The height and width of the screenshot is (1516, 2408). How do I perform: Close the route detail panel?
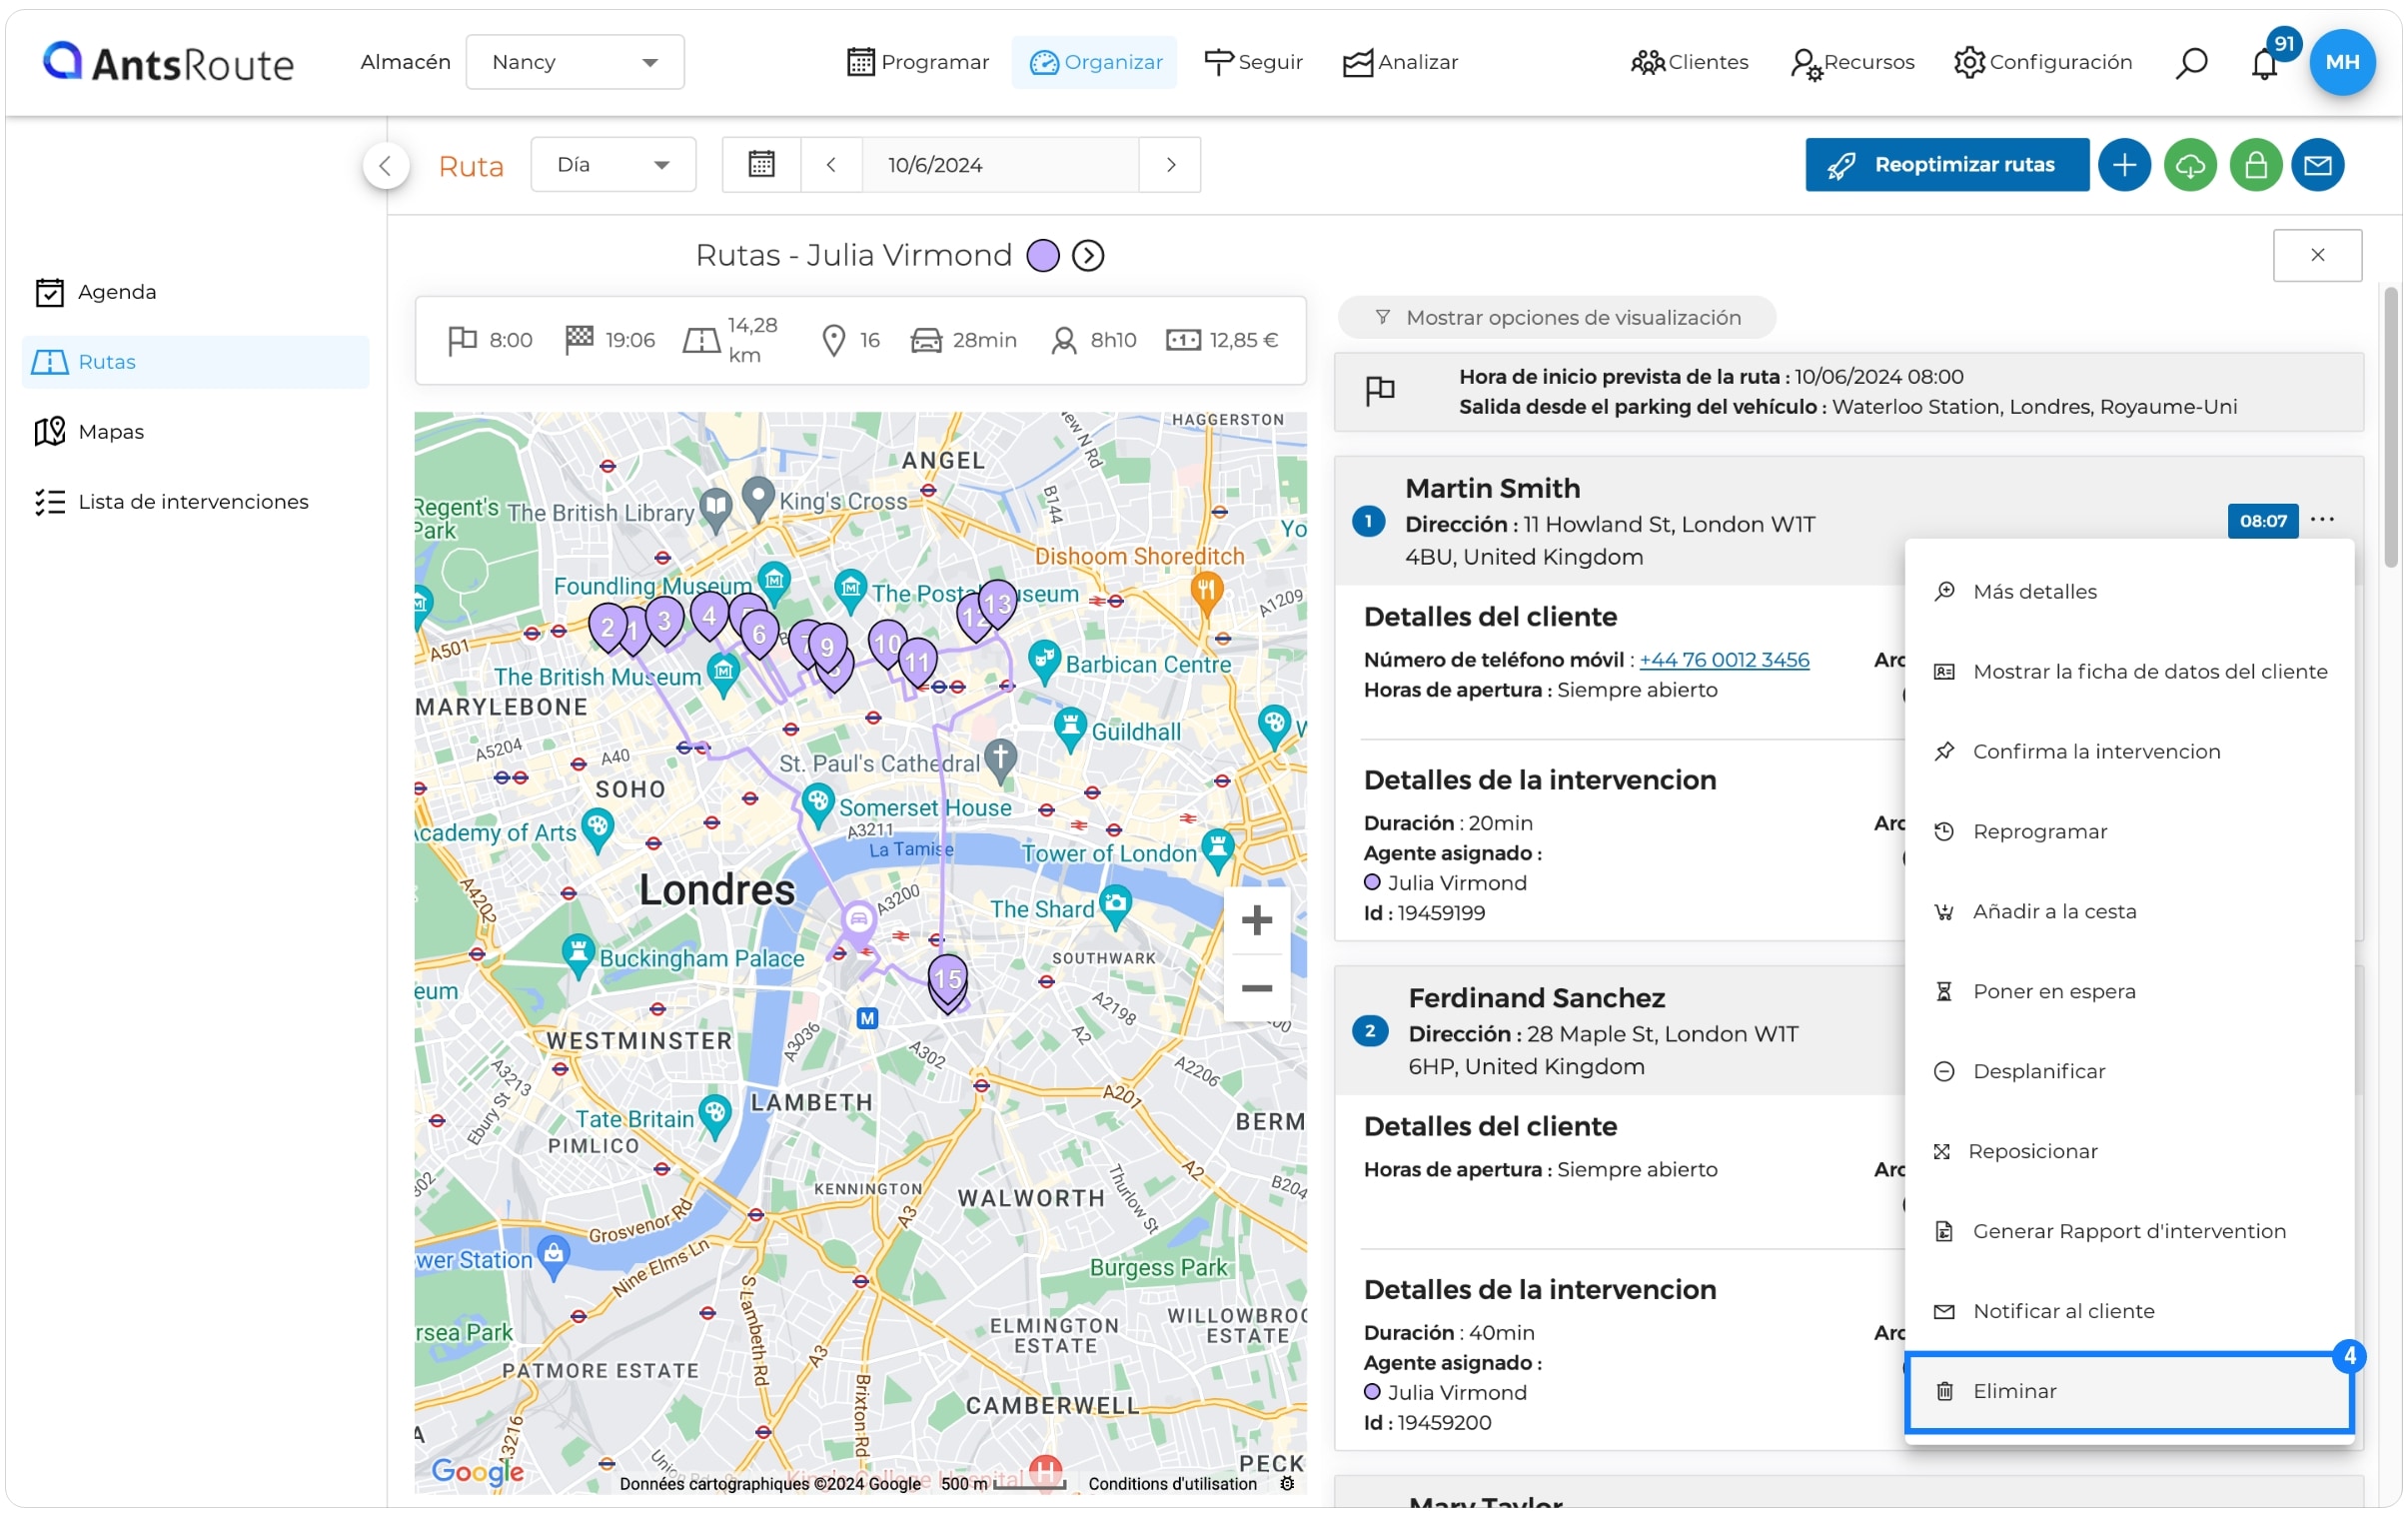point(2317,256)
